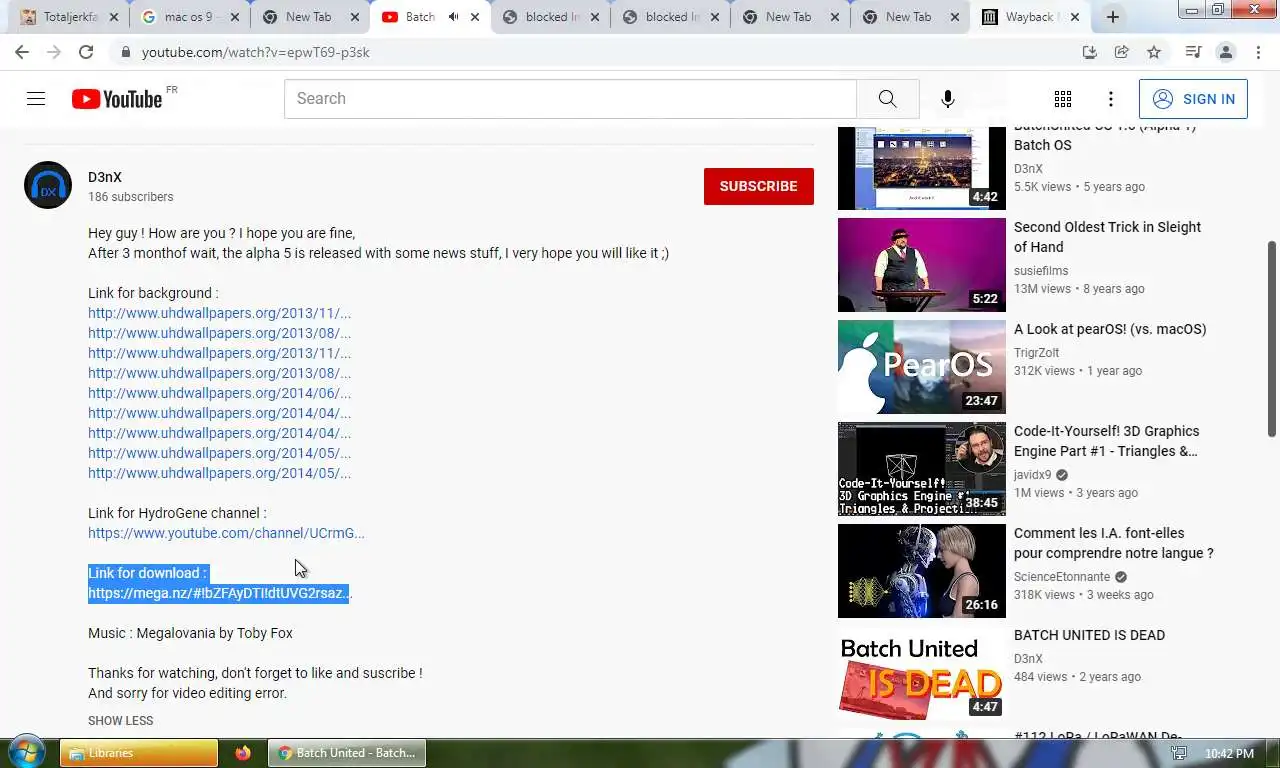Click the SIGN IN button

1193,99
